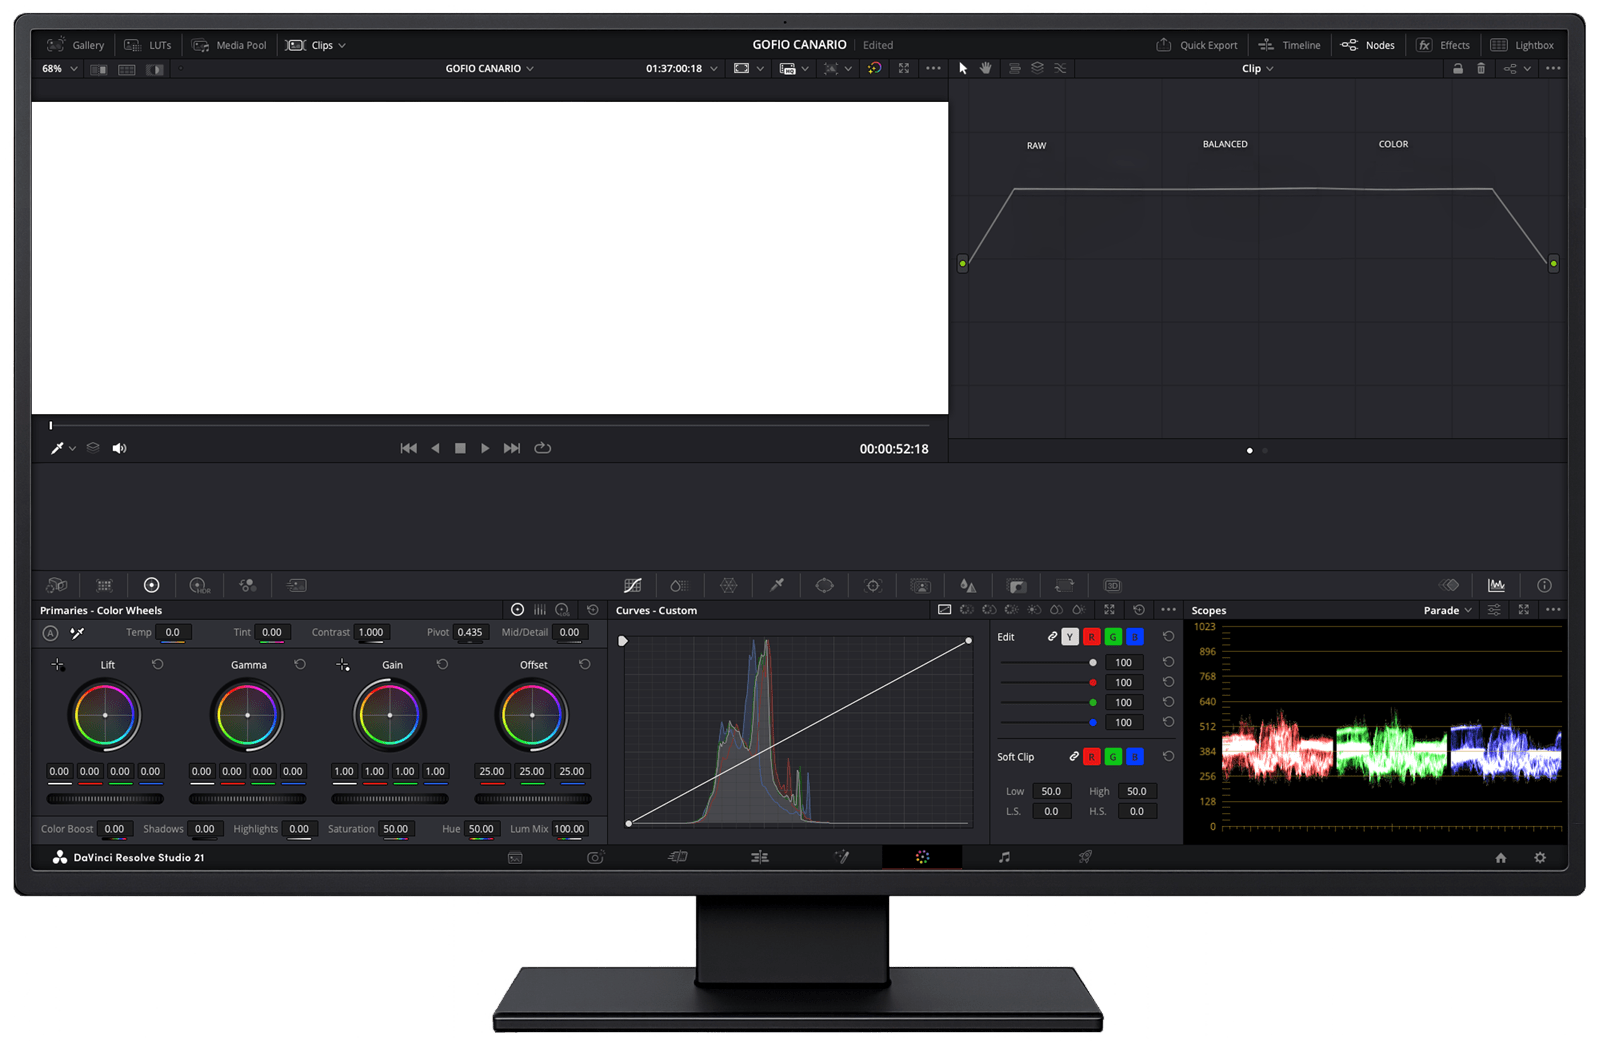Image resolution: width=1600 pixels, height=1041 pixels.
Task: Open the Color Warper palette icon
Action: click(729, 586)
